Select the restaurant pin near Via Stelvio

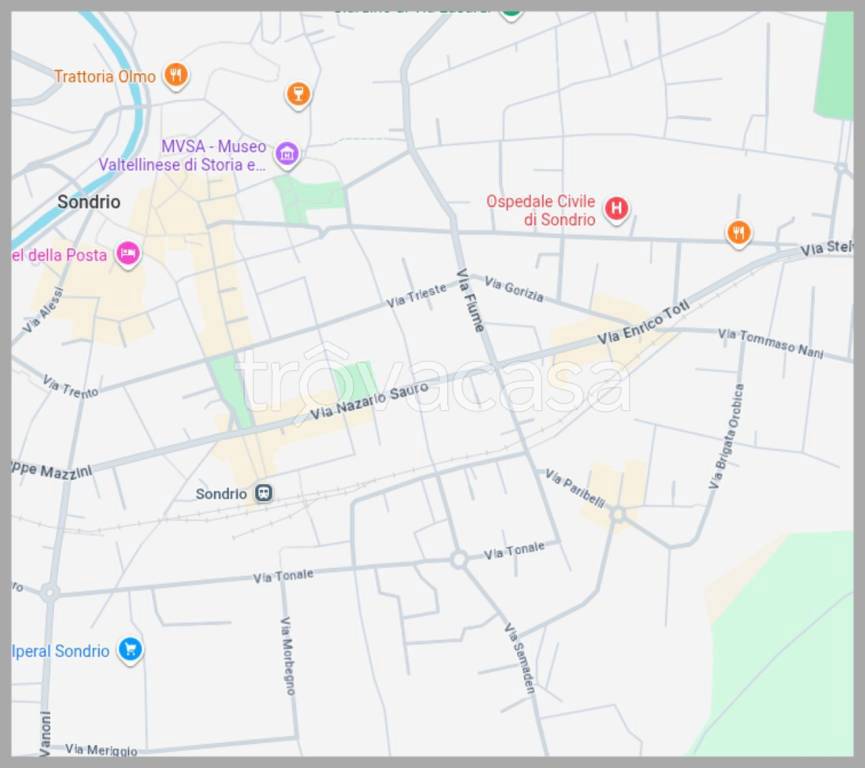[x=738, y=233]
